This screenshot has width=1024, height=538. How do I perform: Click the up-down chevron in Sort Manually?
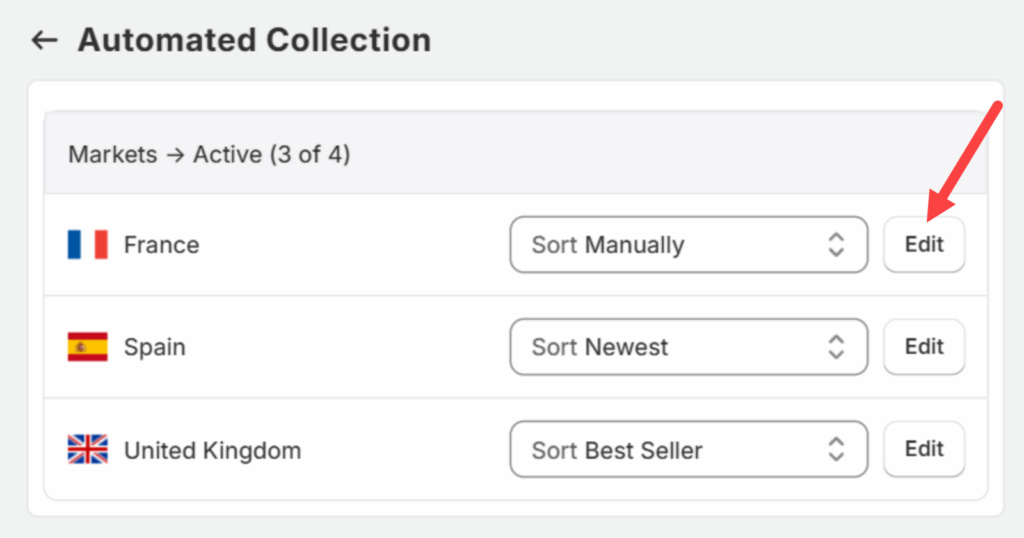pos(836,245)
